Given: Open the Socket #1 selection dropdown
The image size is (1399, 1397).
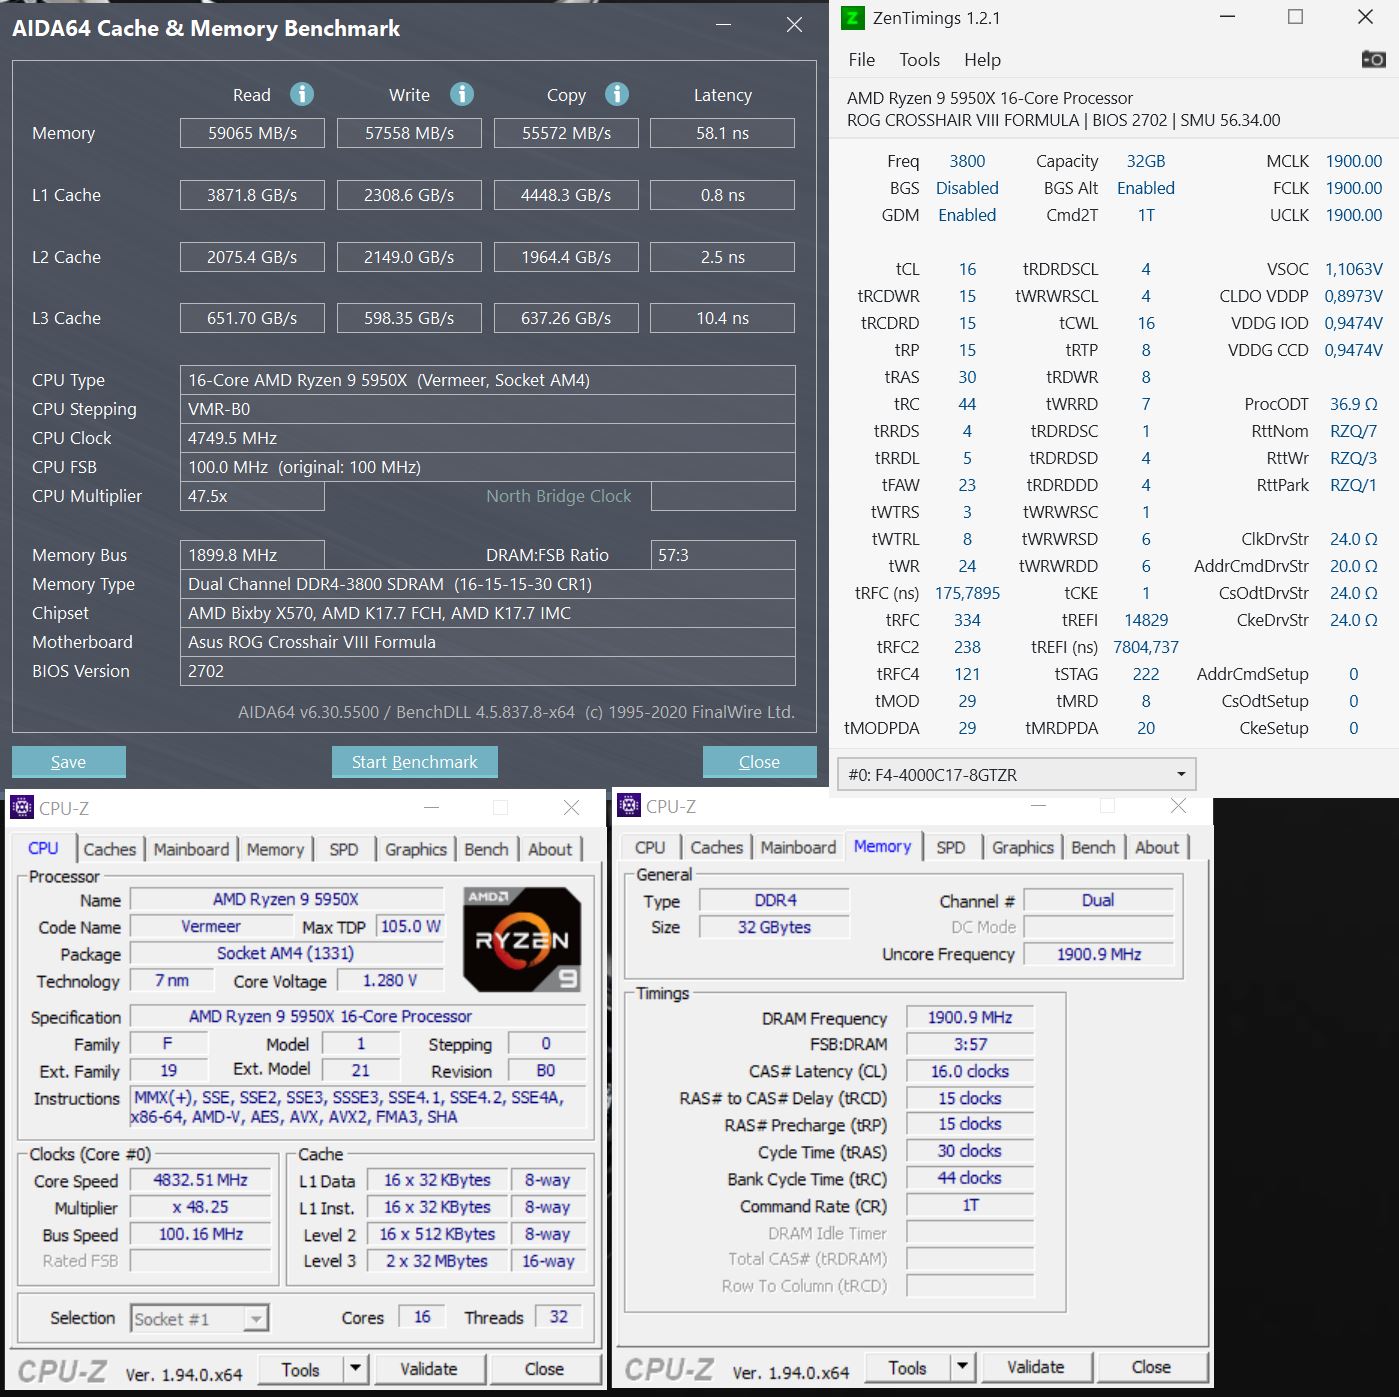Looking at the screenshot, I should click(200, 1319).
